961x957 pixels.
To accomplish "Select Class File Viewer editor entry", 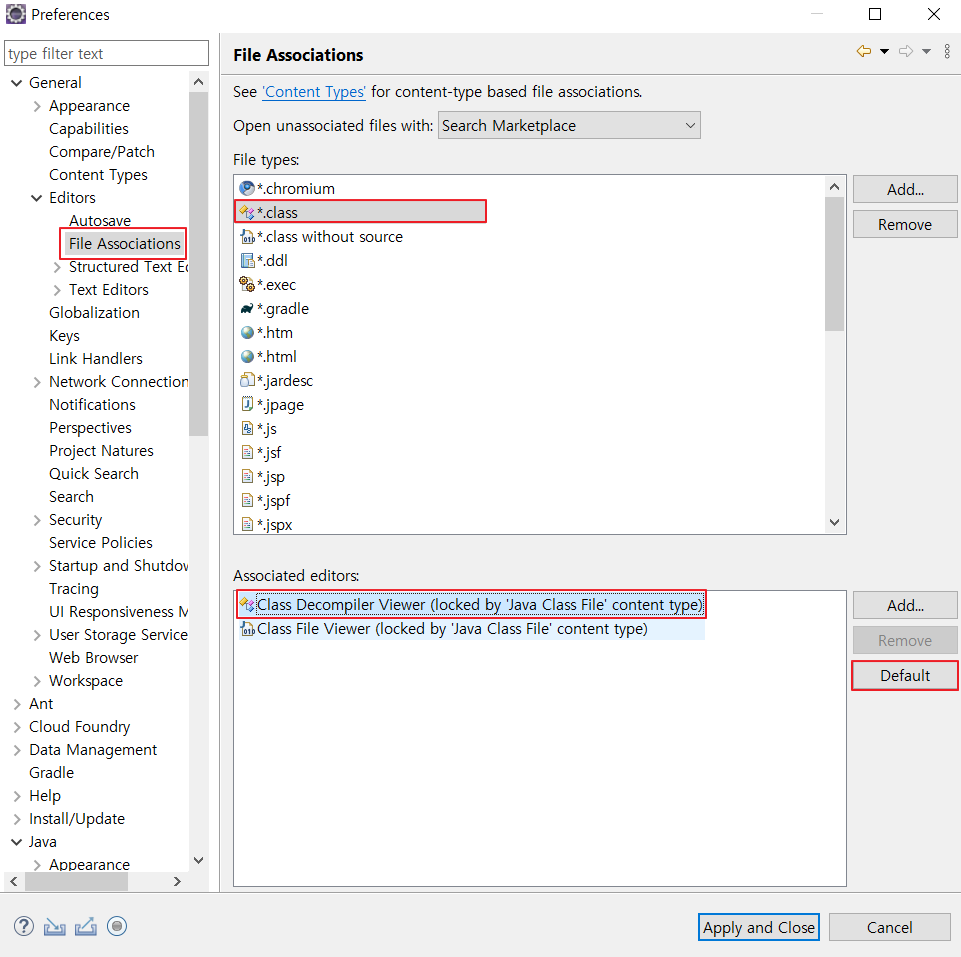I will click(471, 628).
